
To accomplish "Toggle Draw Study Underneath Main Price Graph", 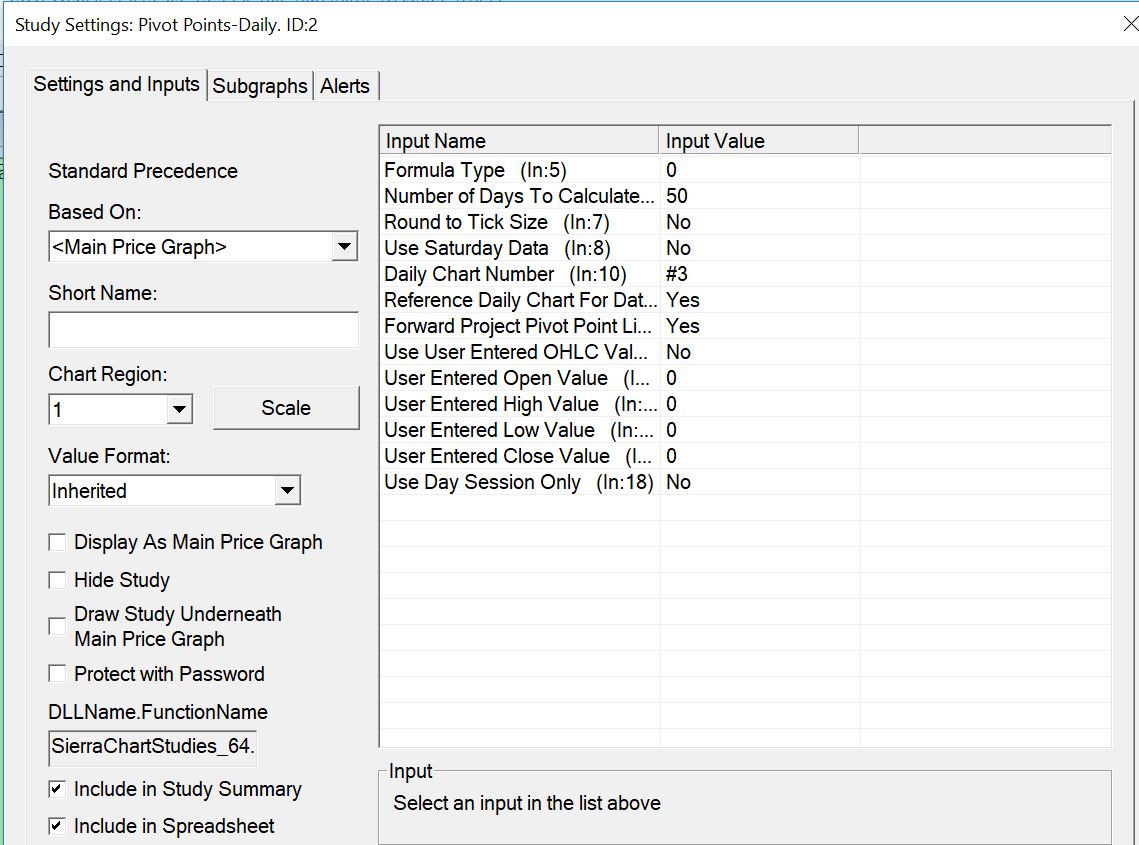I will pos(58,626).
